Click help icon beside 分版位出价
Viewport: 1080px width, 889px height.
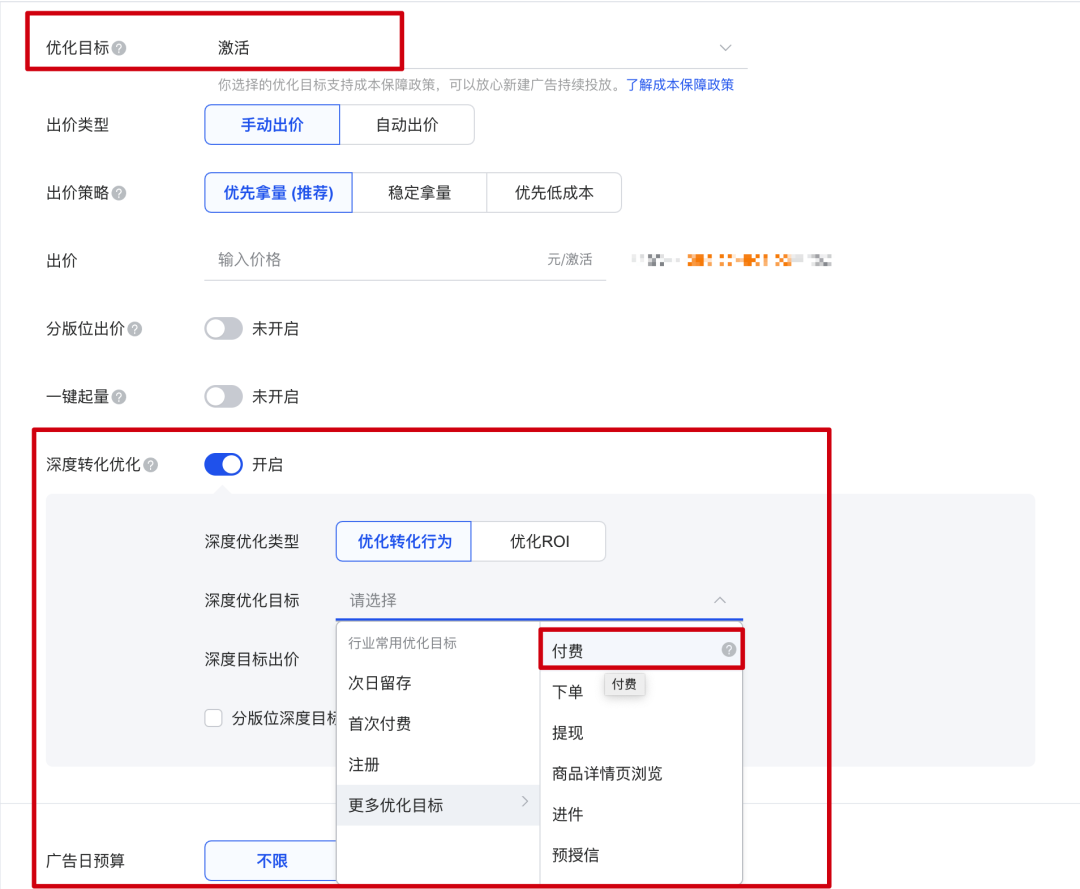tap(135, 329)
